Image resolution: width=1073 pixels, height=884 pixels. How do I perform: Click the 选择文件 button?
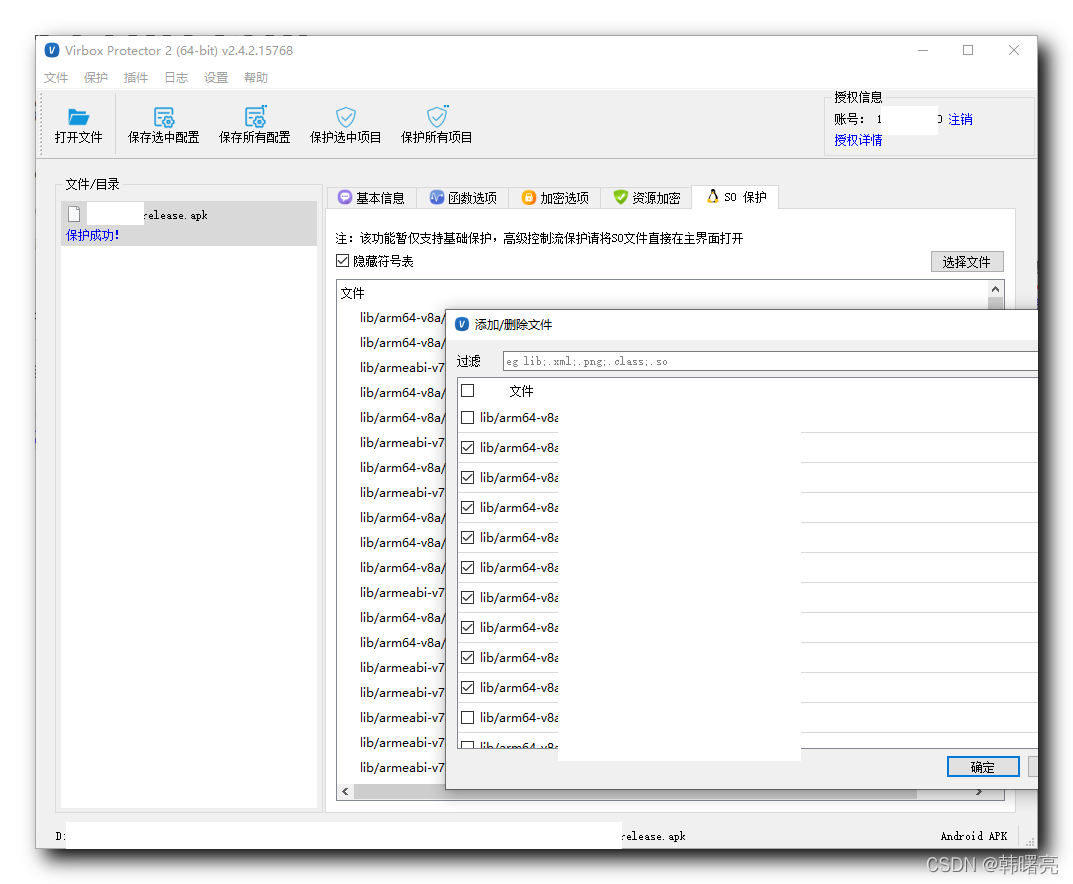(x=967, y=262)
